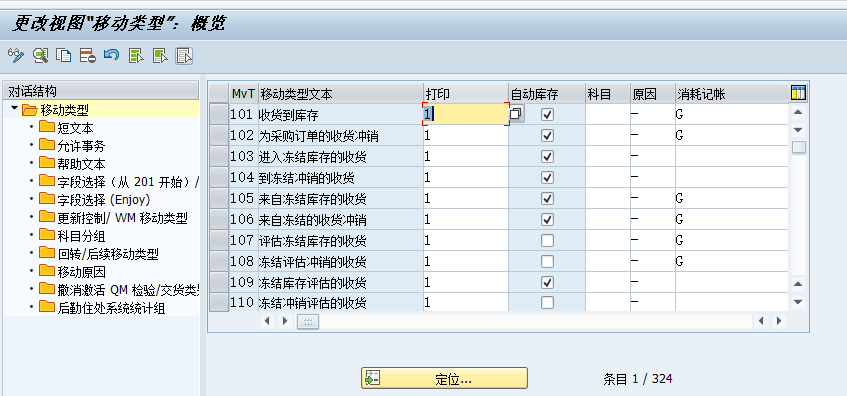Open input help next to print field

517,114
